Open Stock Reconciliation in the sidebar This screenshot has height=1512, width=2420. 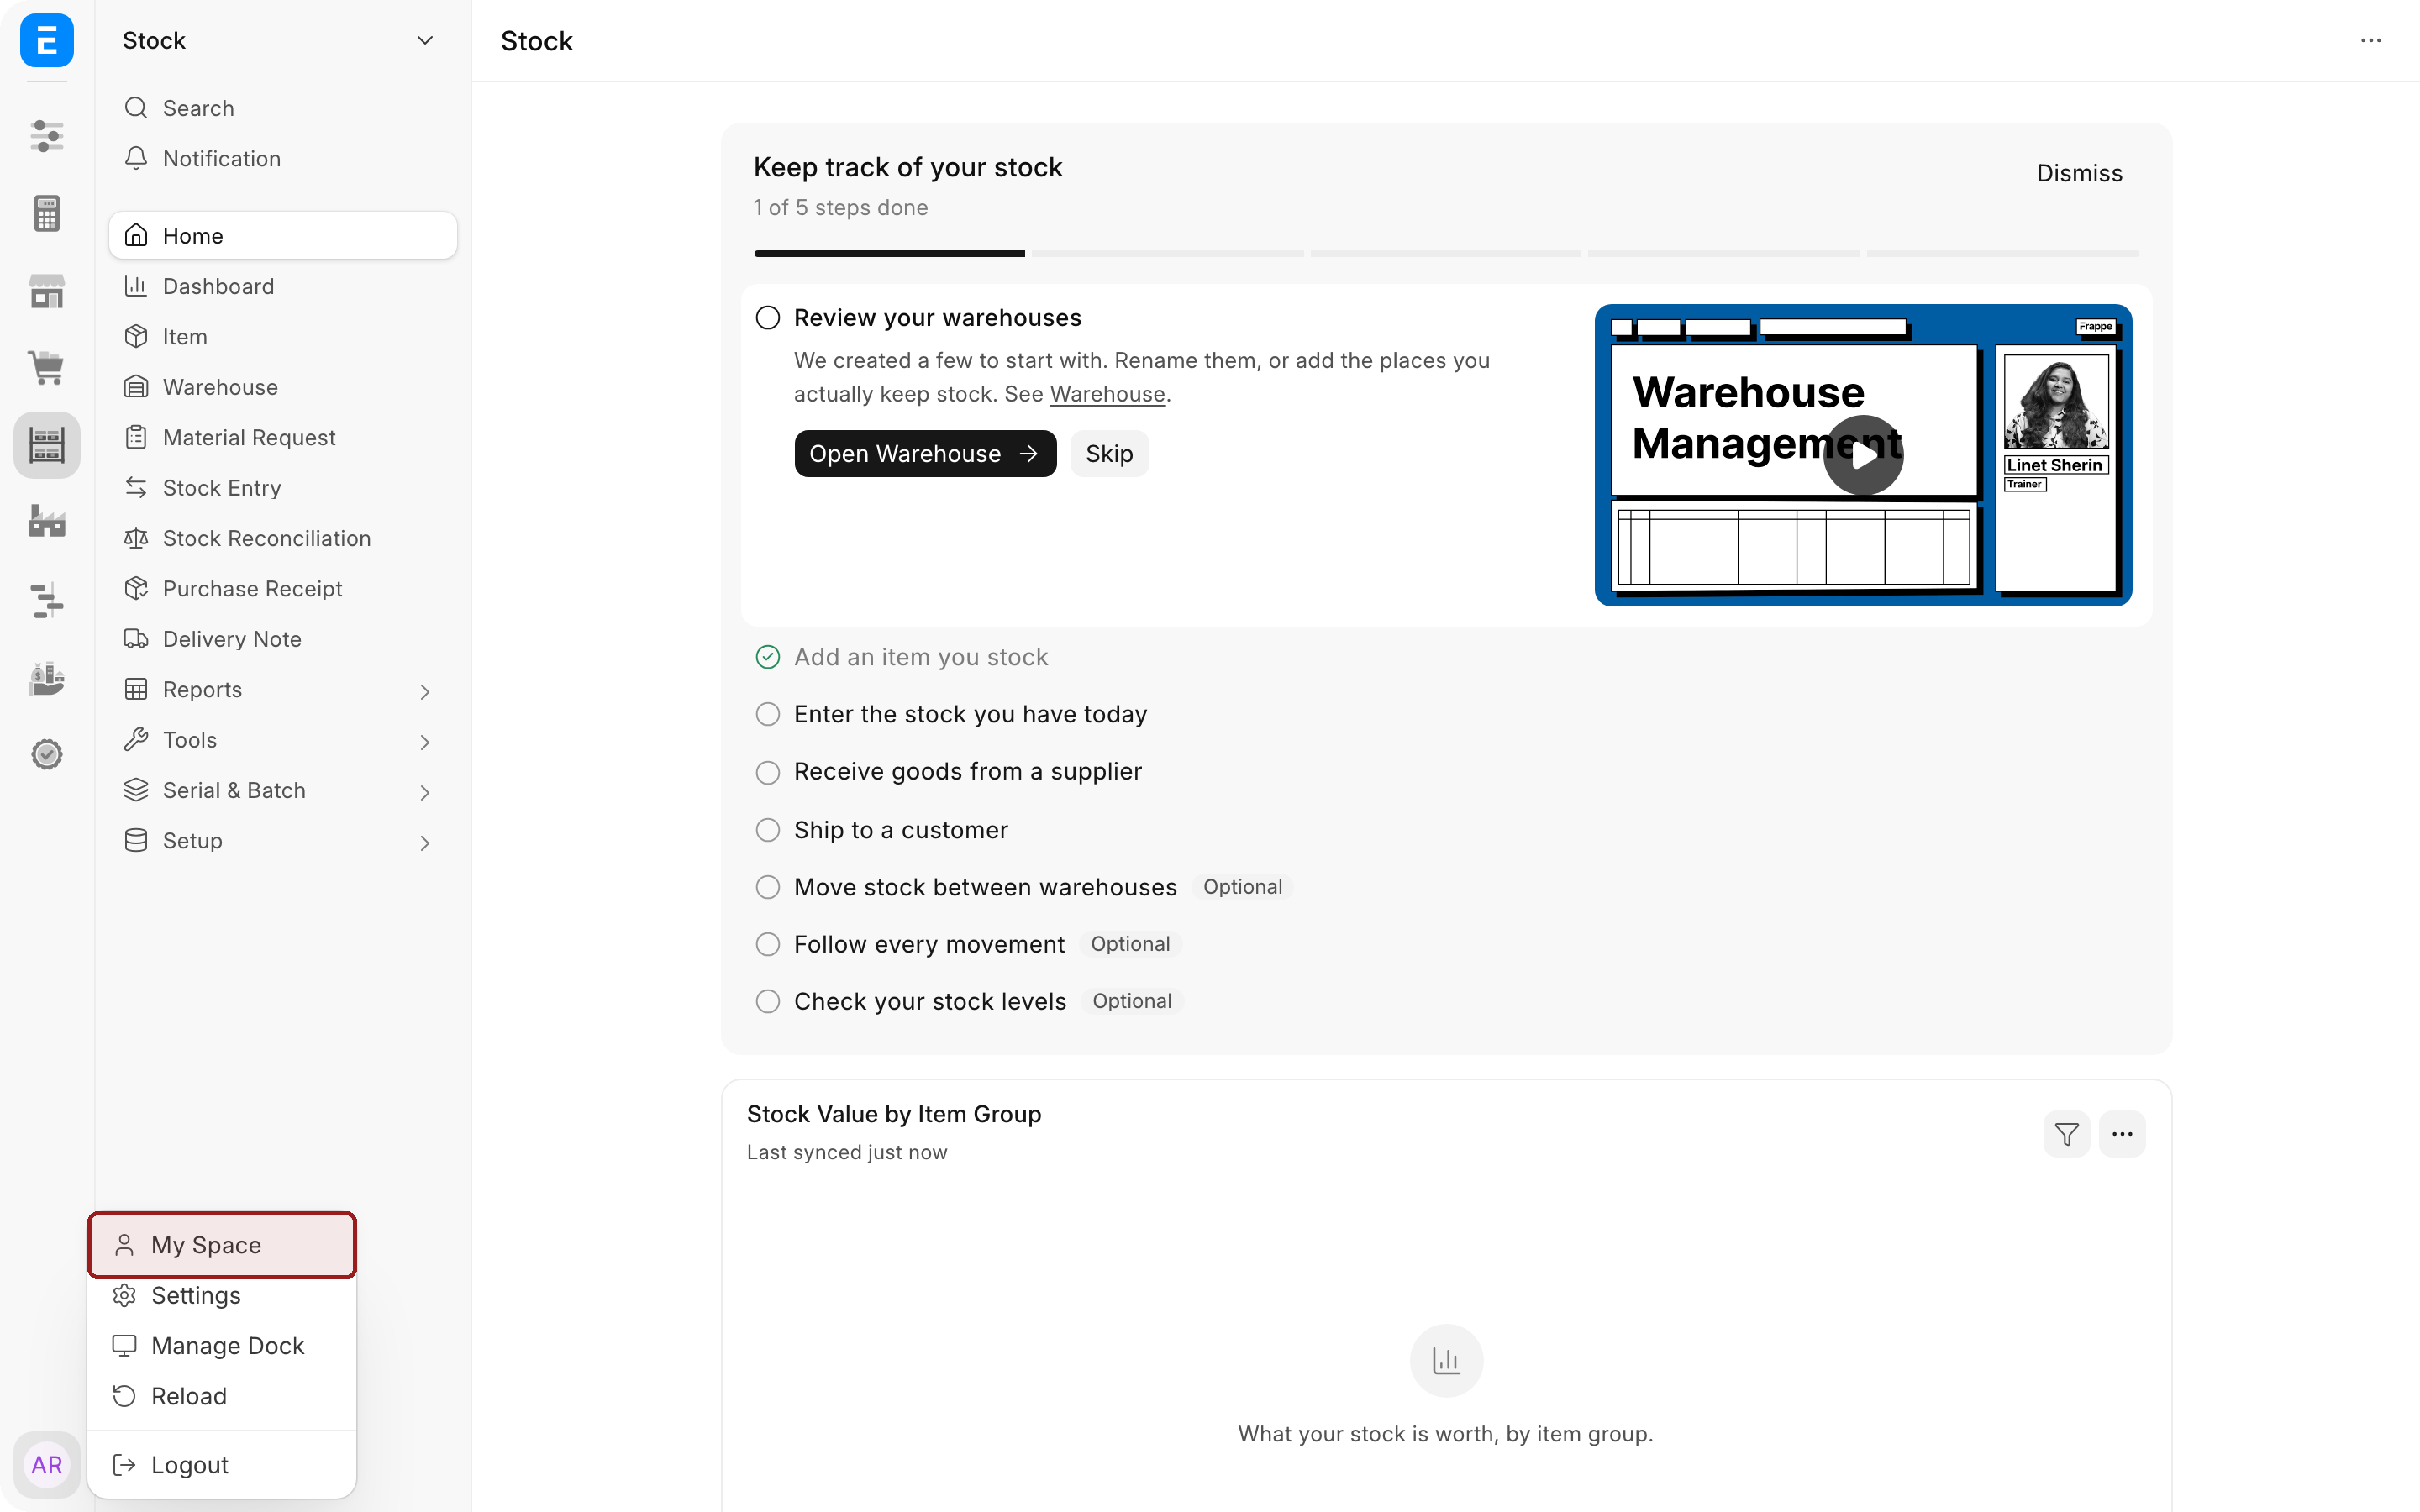[x=283, y=538]
